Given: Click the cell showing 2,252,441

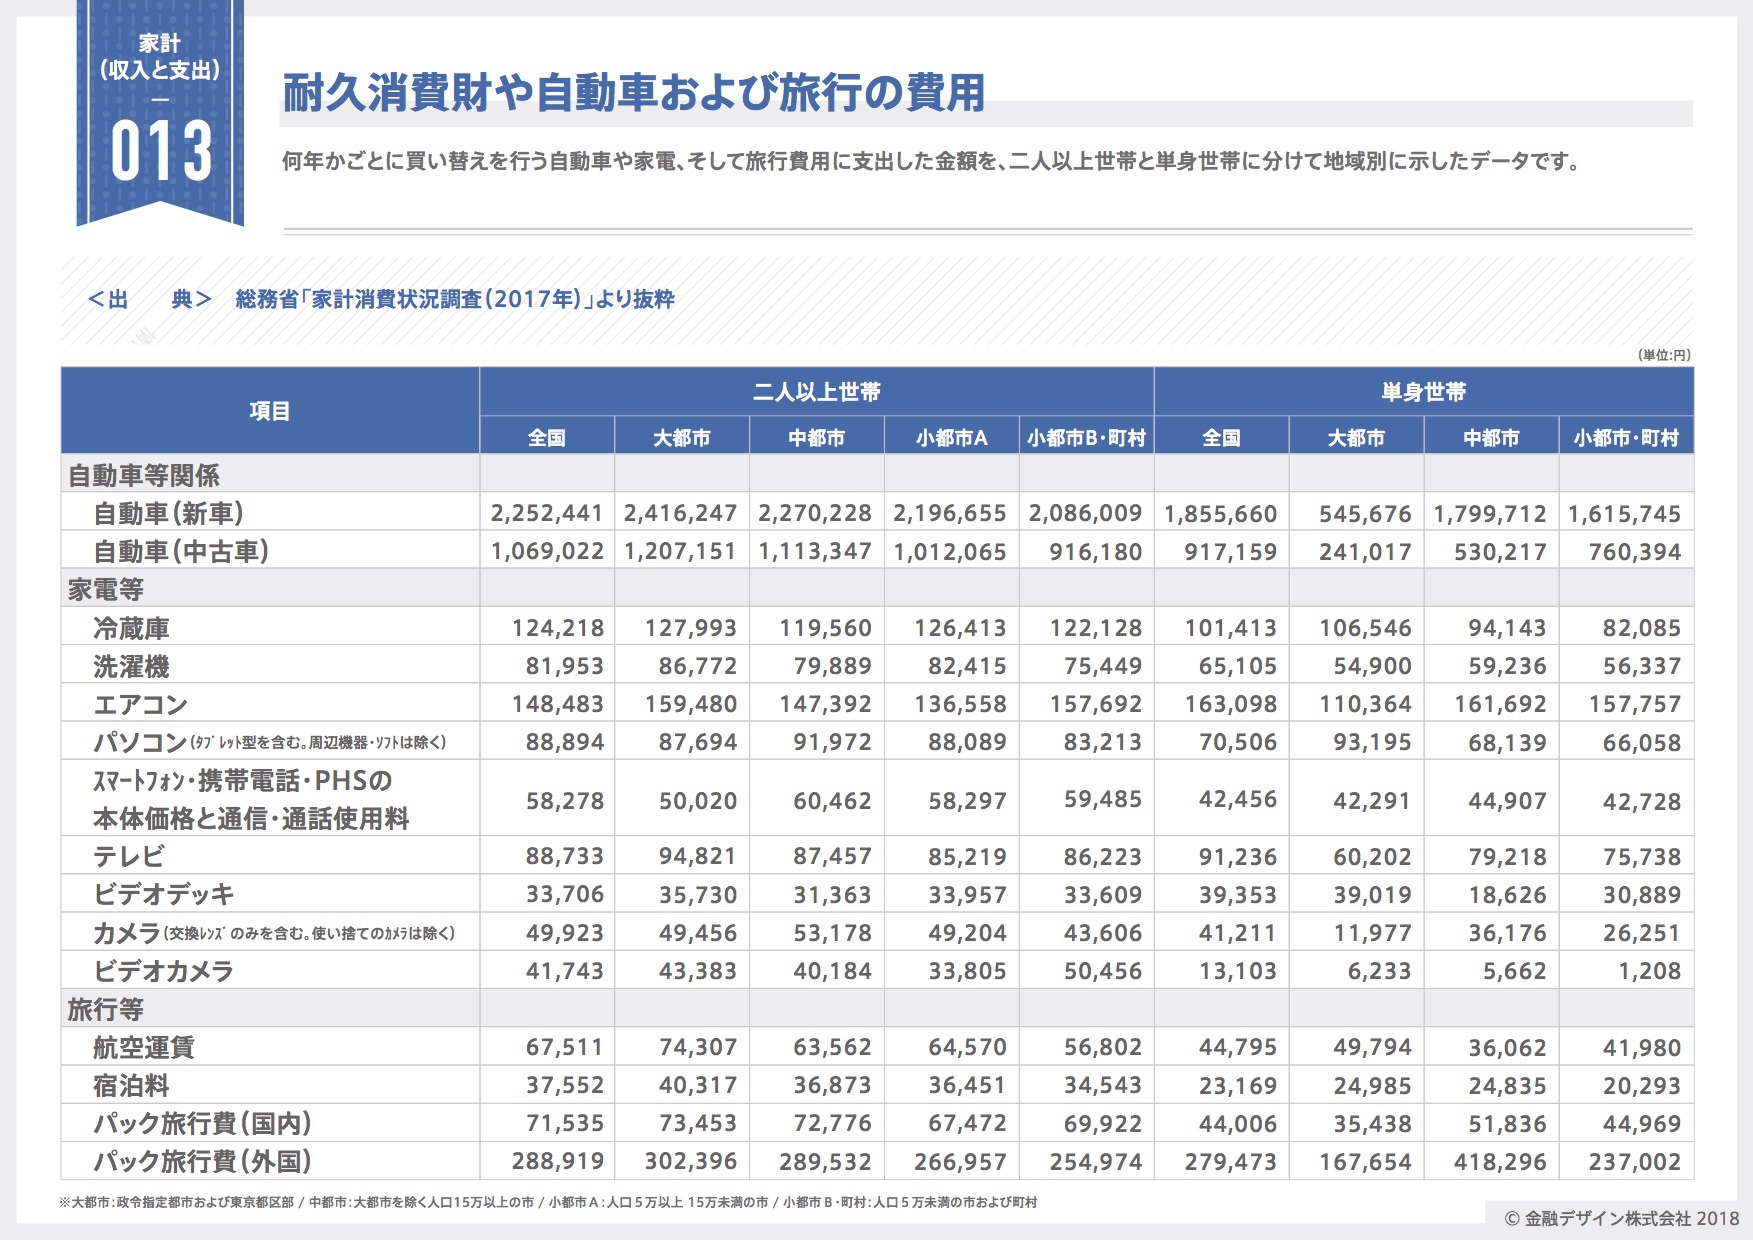Looking at the screenshot, I should [547, 513].
